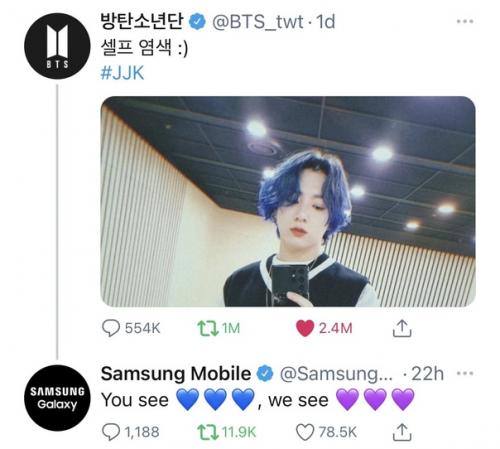Open the 방탄소년단 display name
This screenshot has height=449, width=500.
[x=142, y=21]
